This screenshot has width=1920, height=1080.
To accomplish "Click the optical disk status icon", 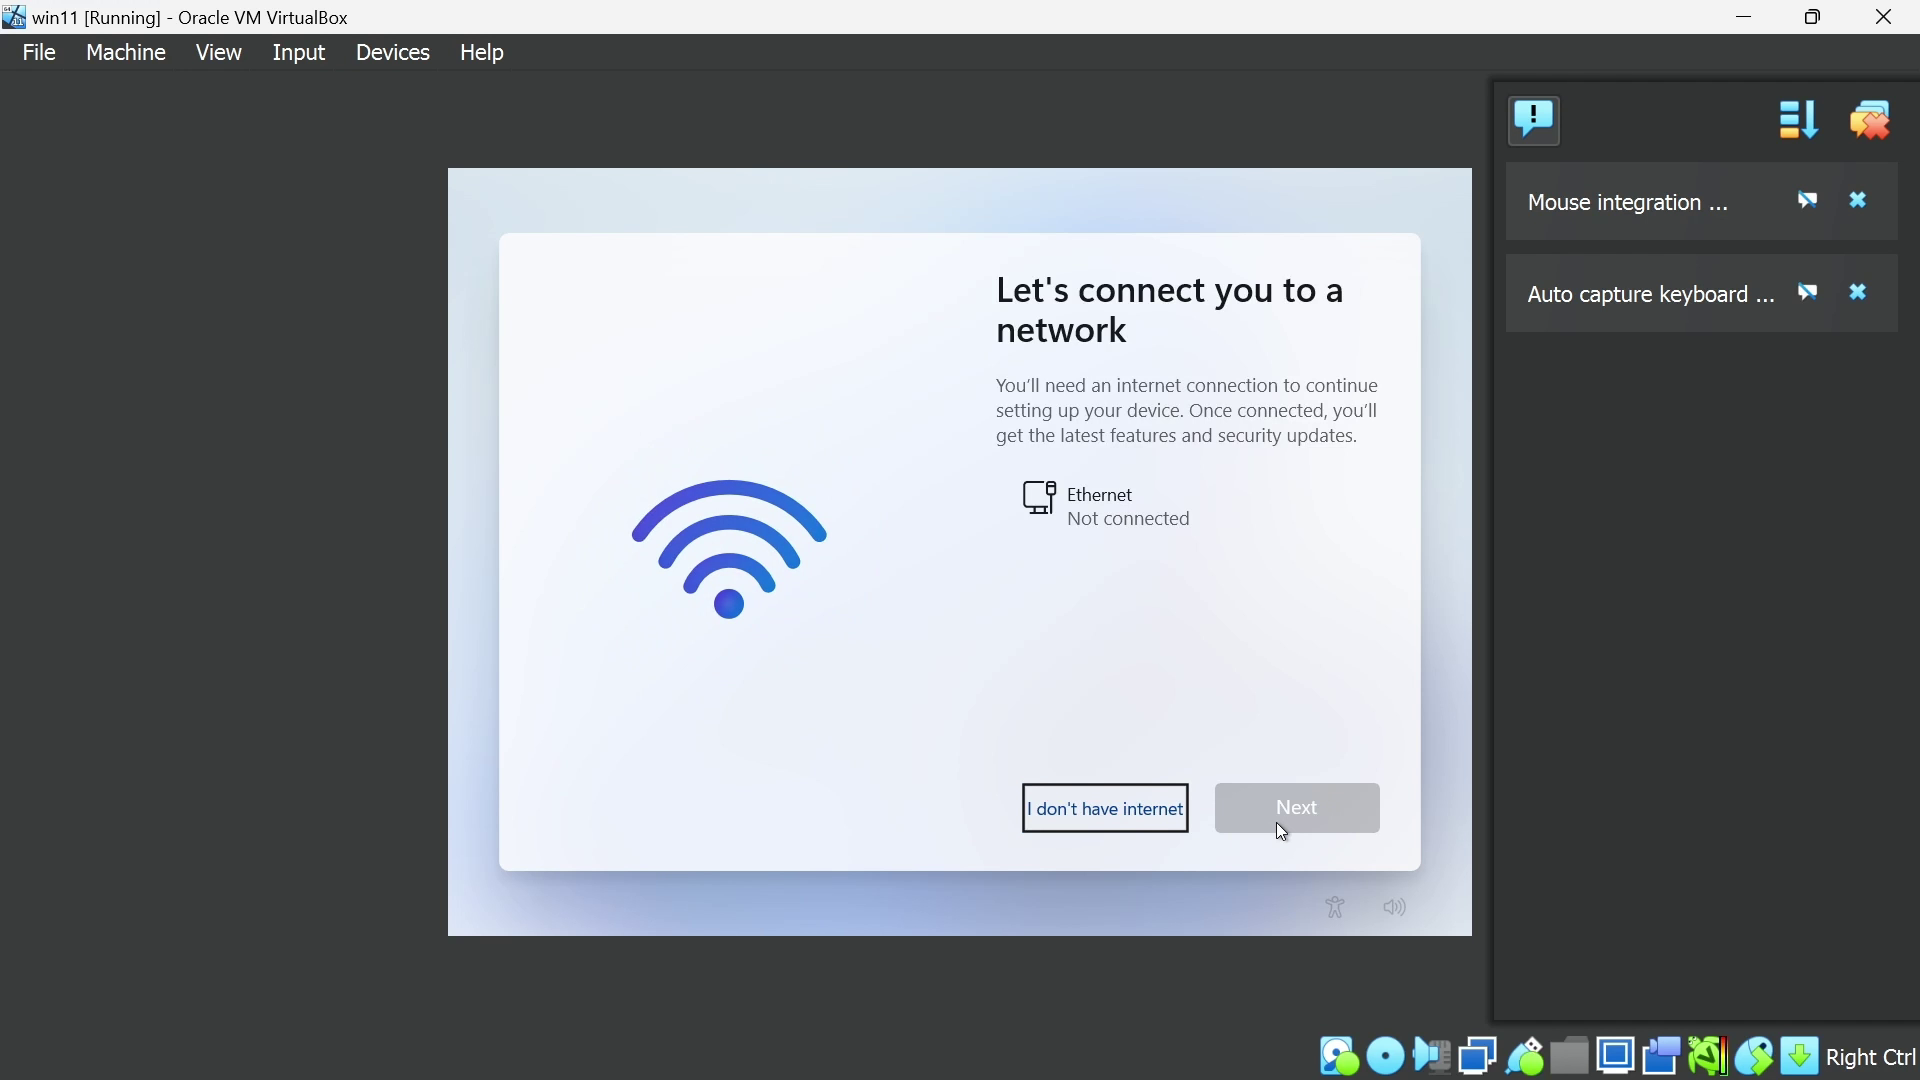I will pyautogui.click(x=1386, y=1056).
